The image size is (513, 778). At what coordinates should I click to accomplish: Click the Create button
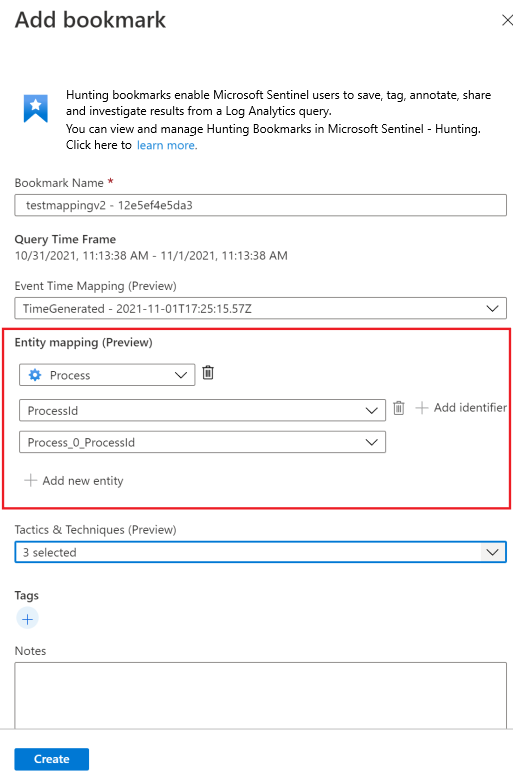[x=52, y=759]
